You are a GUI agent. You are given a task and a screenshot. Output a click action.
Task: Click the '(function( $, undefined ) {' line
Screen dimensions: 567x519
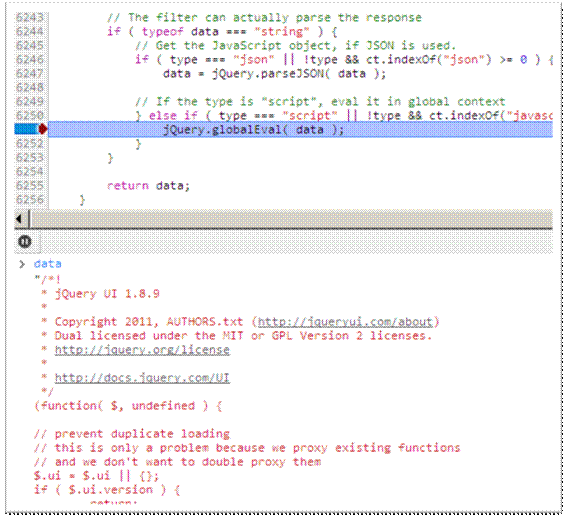[x=128, y=406]
